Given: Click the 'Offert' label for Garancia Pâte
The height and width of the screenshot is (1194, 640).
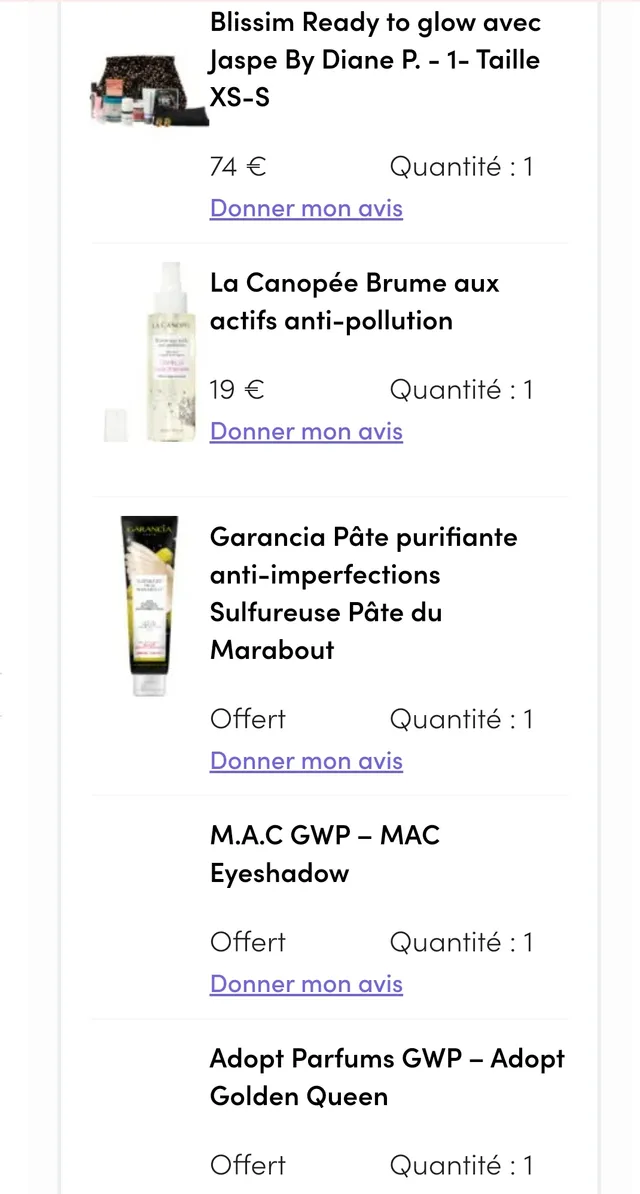Looking at the screenshot, I should tap(248, 719).
